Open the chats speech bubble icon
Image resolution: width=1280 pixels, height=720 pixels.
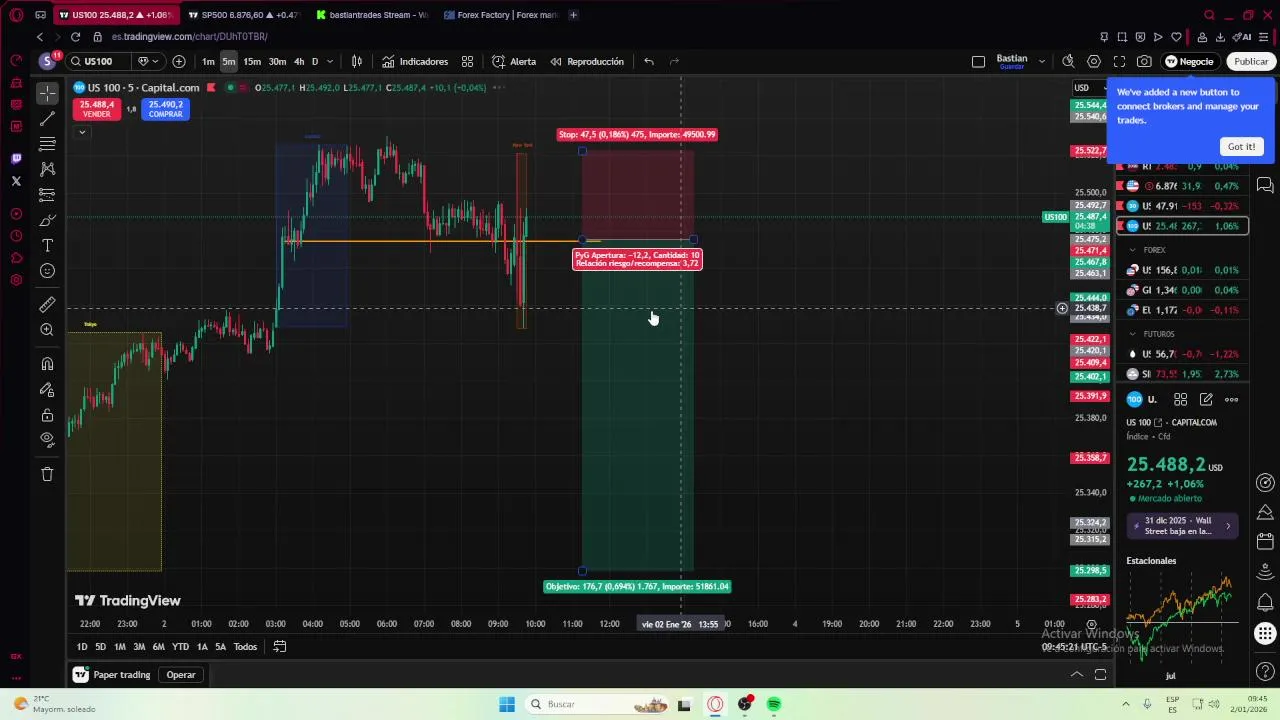pyautogui.click(x=1265, y=185)
